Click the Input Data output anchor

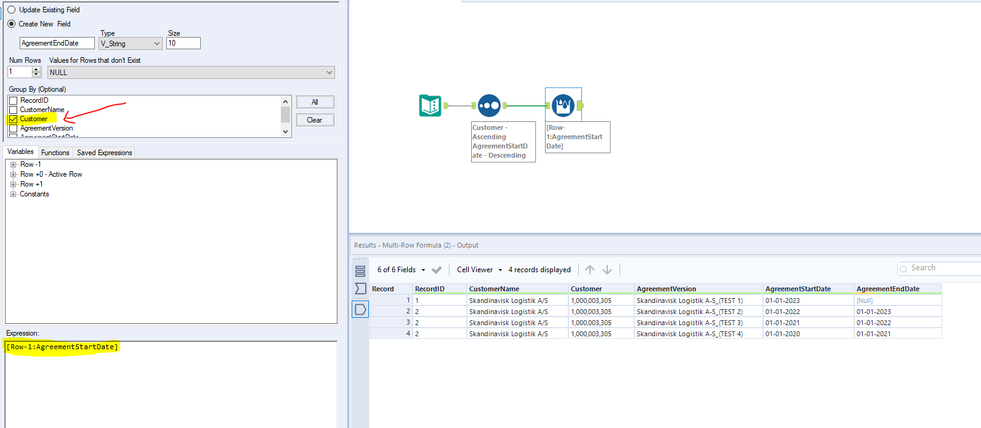click(446, 106)
